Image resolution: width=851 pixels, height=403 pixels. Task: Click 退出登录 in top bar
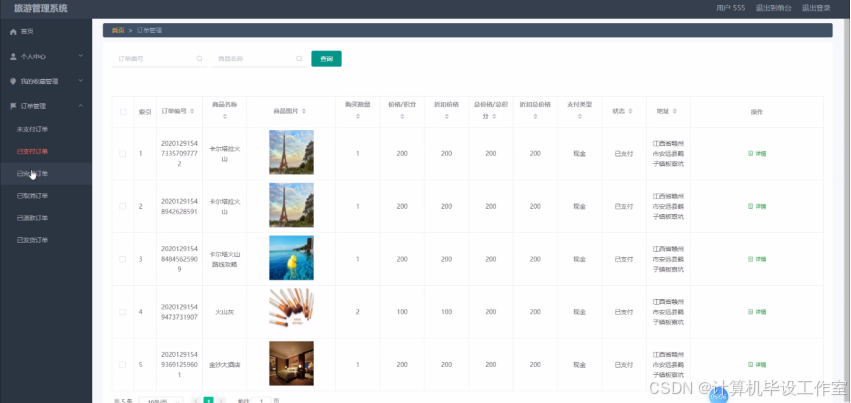click(x=816, y=8)
